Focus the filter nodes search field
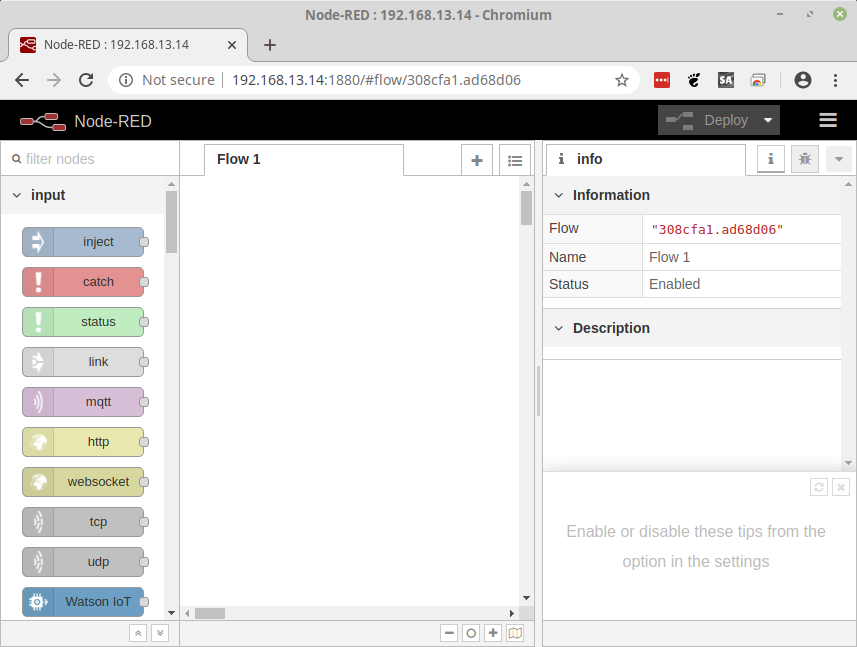857x647 pixels. (91, 159)
